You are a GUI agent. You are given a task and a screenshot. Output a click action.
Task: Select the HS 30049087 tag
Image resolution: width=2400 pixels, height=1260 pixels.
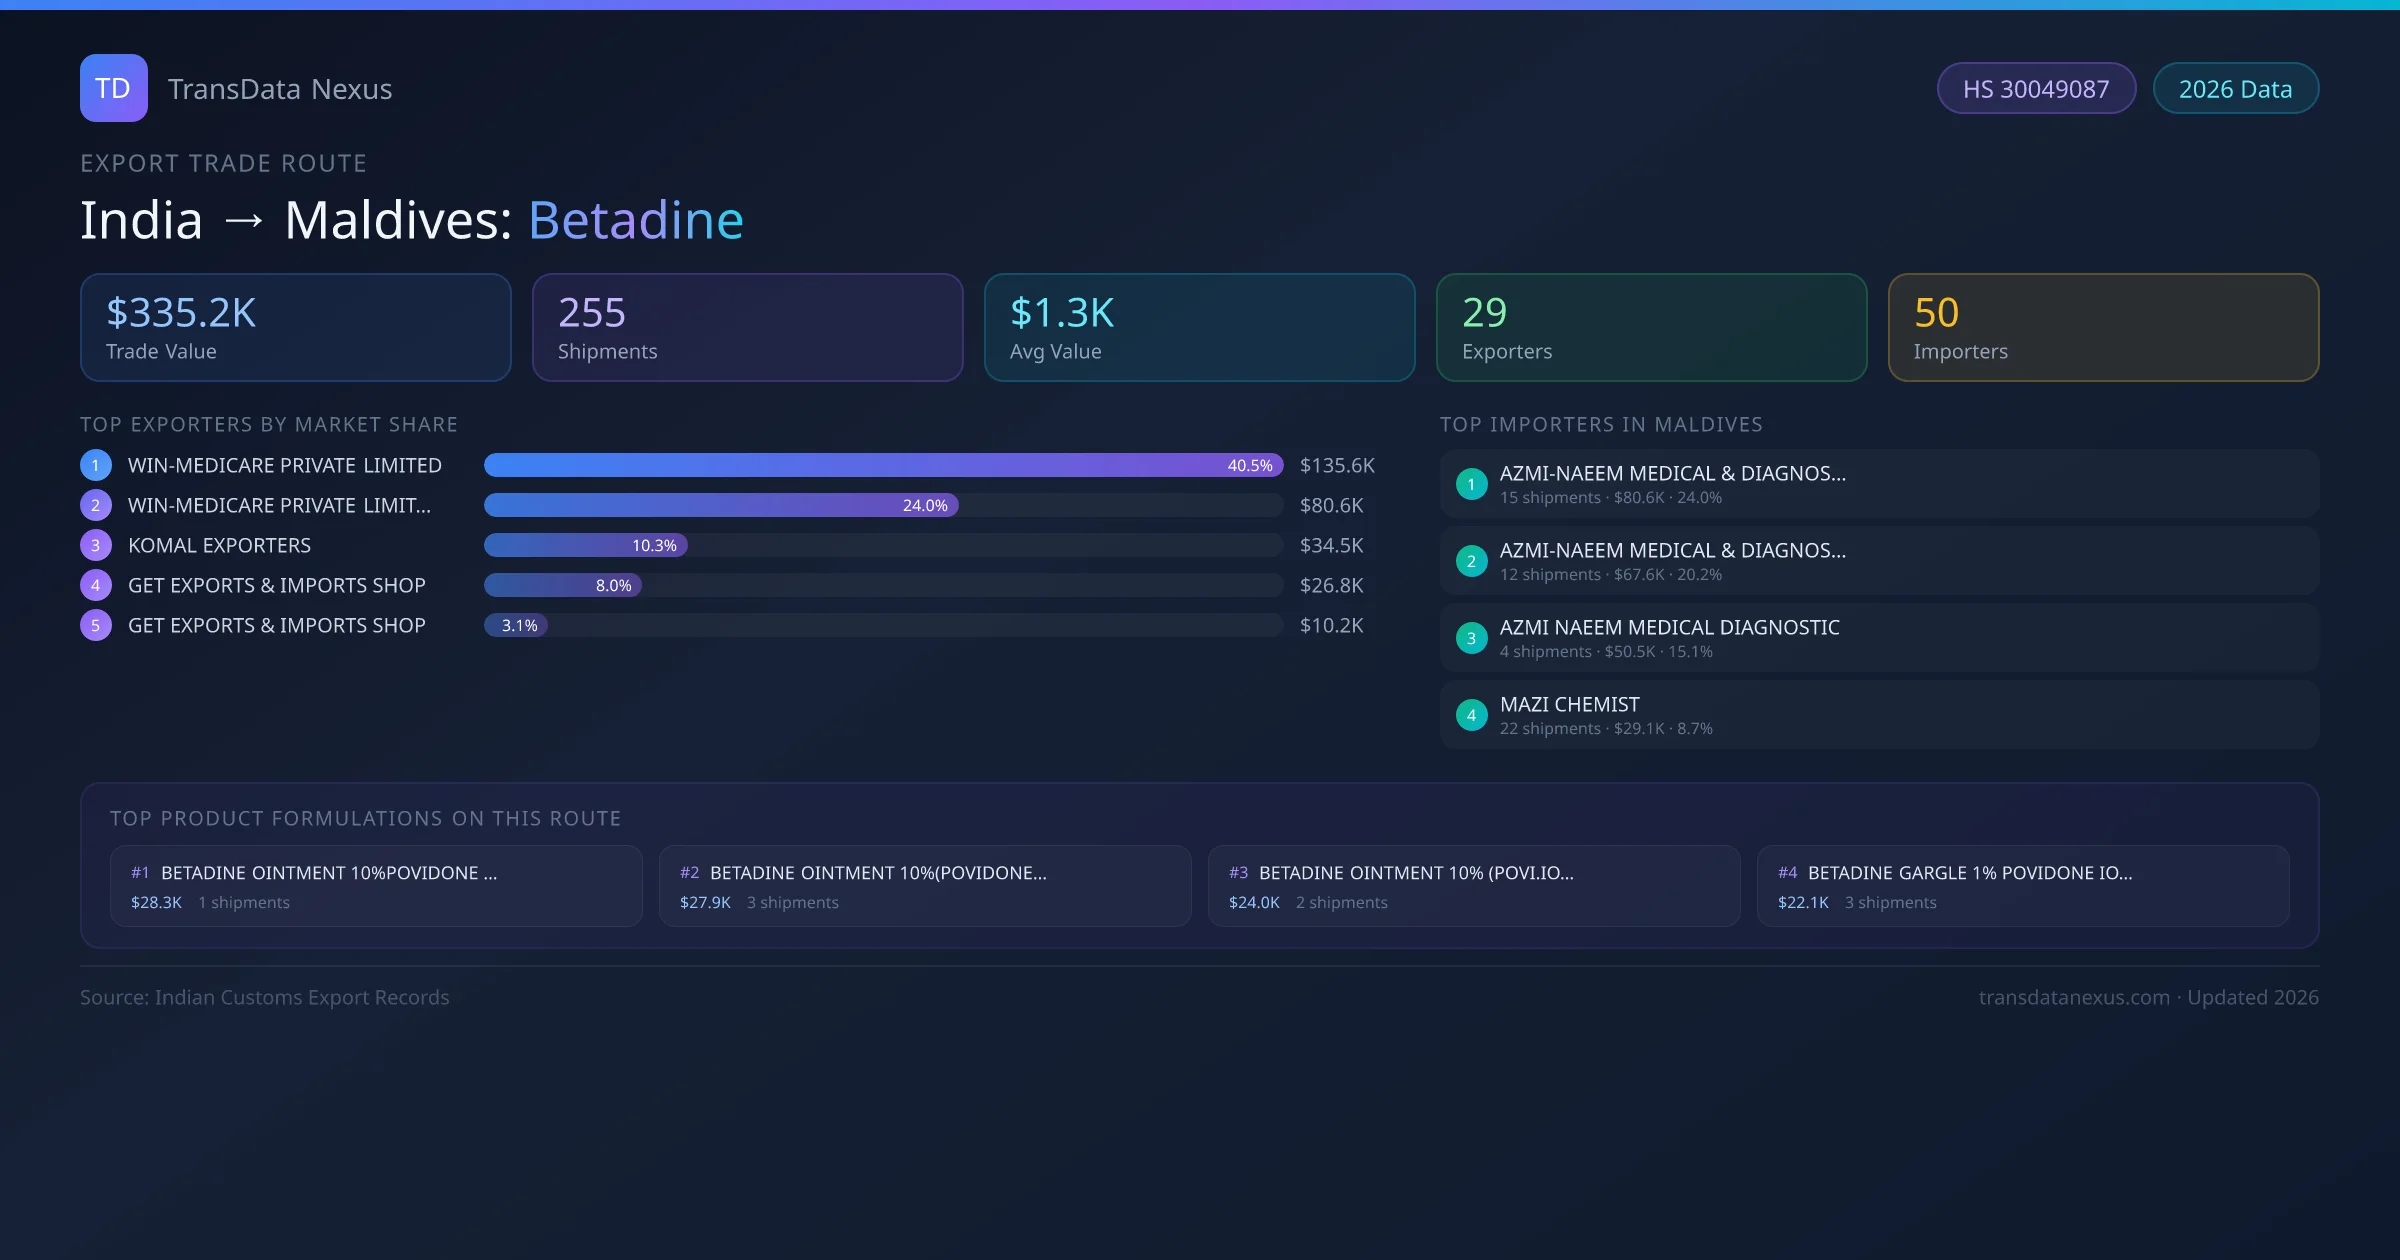point(2036,89)
